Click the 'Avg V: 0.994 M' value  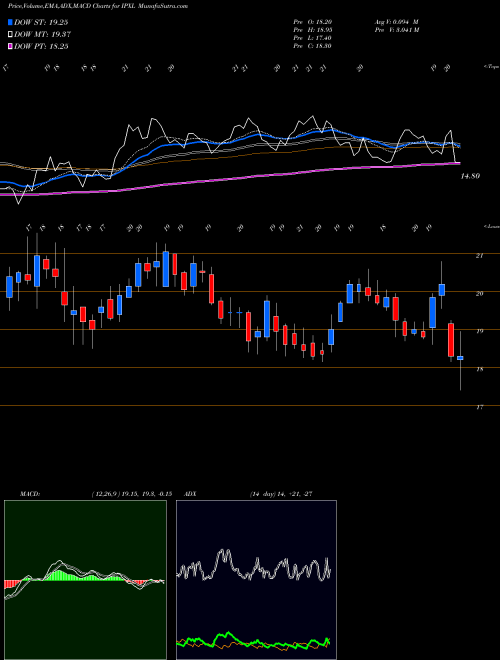(x=396, y=21)
